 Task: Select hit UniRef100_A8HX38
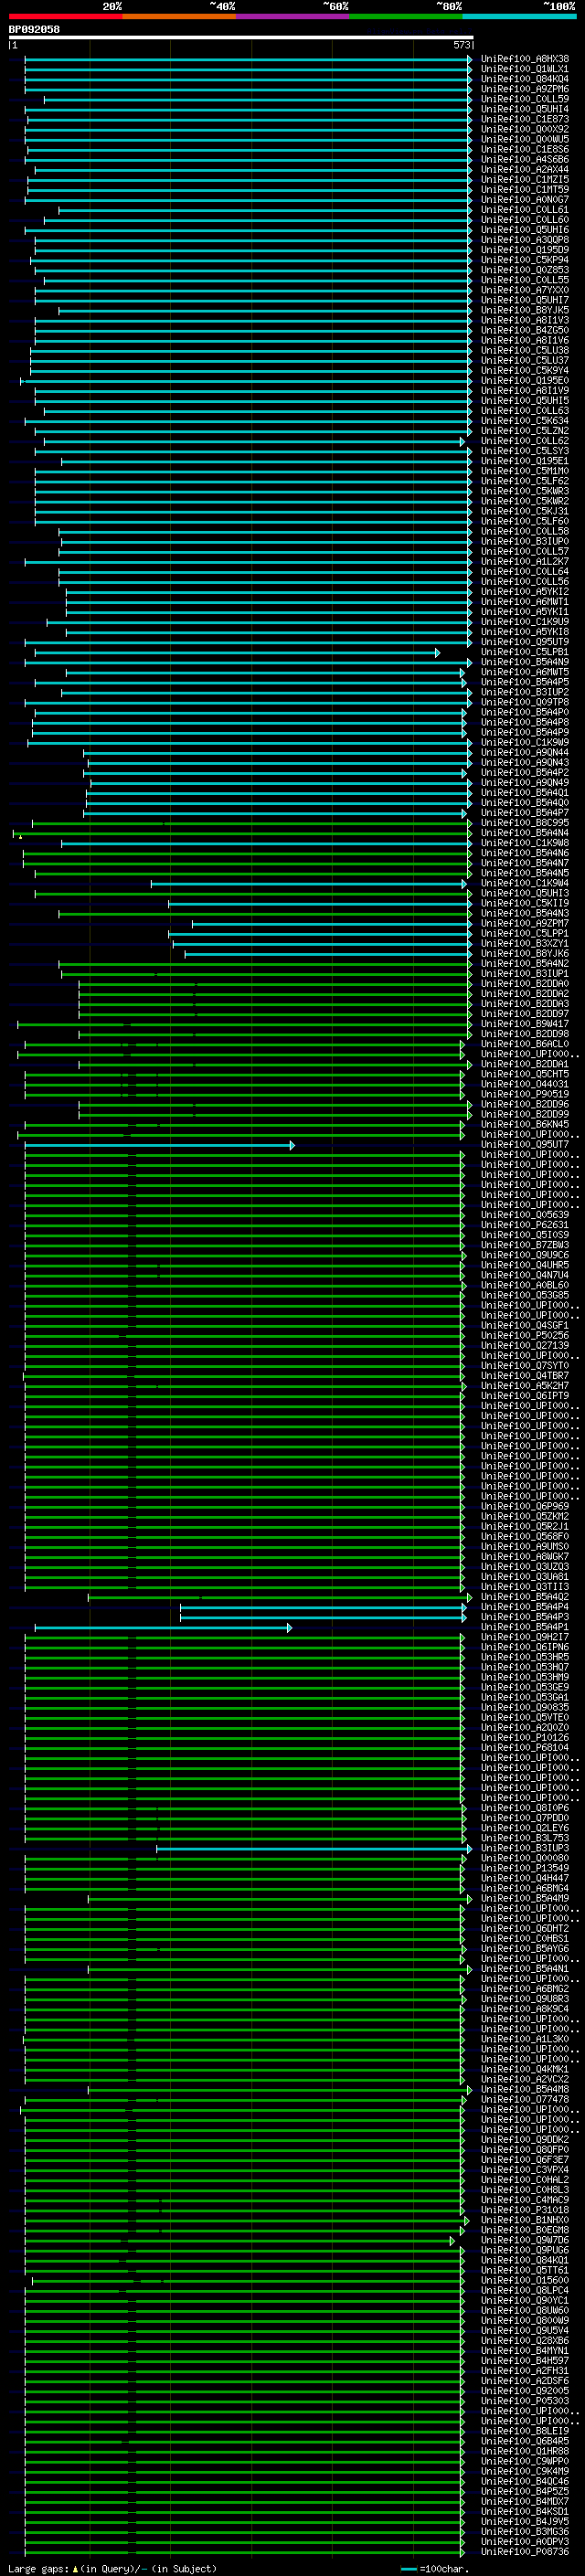click(524, 59)
